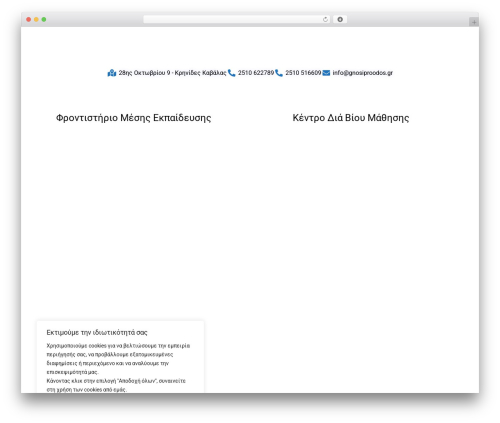Click the Εκτιμούμε την ιδιωτικότητά σας heading
Viewport: 500px width, 423px height.
tap(97, 332)
